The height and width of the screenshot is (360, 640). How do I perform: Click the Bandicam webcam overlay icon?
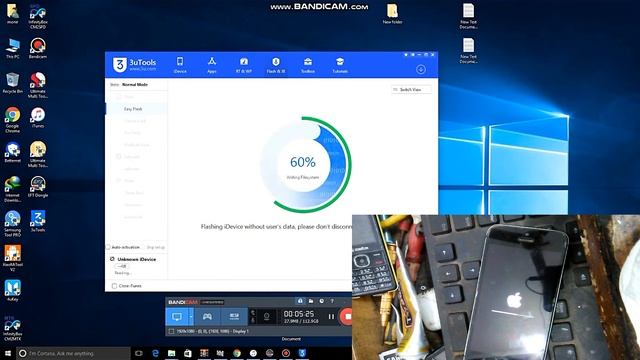coord(267,316)
